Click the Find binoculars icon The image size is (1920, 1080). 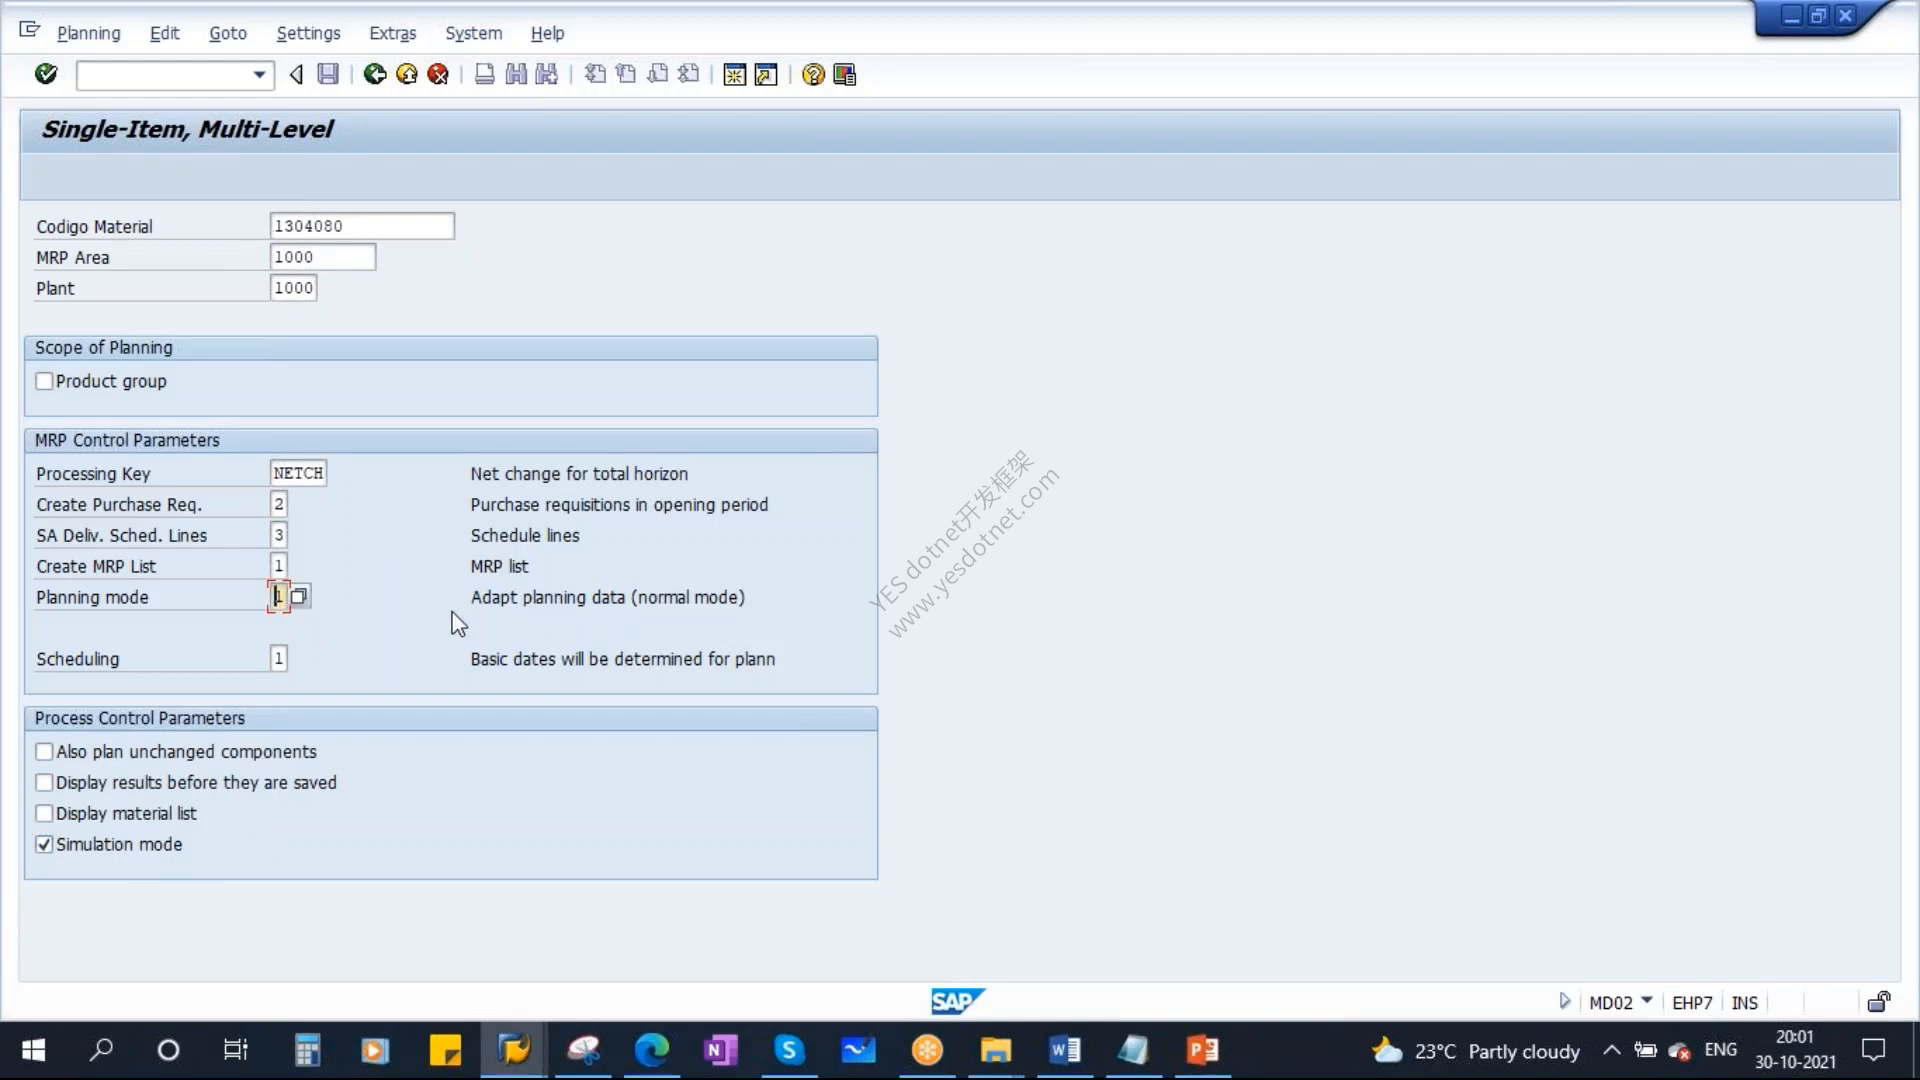pos(516,74)
